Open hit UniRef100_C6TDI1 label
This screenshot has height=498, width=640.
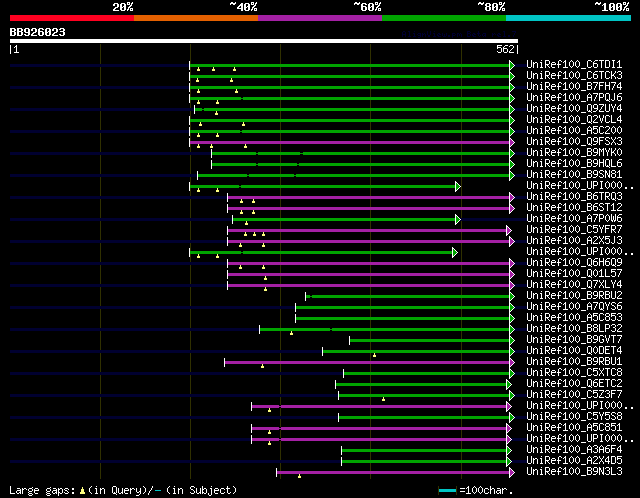[574, 64]
